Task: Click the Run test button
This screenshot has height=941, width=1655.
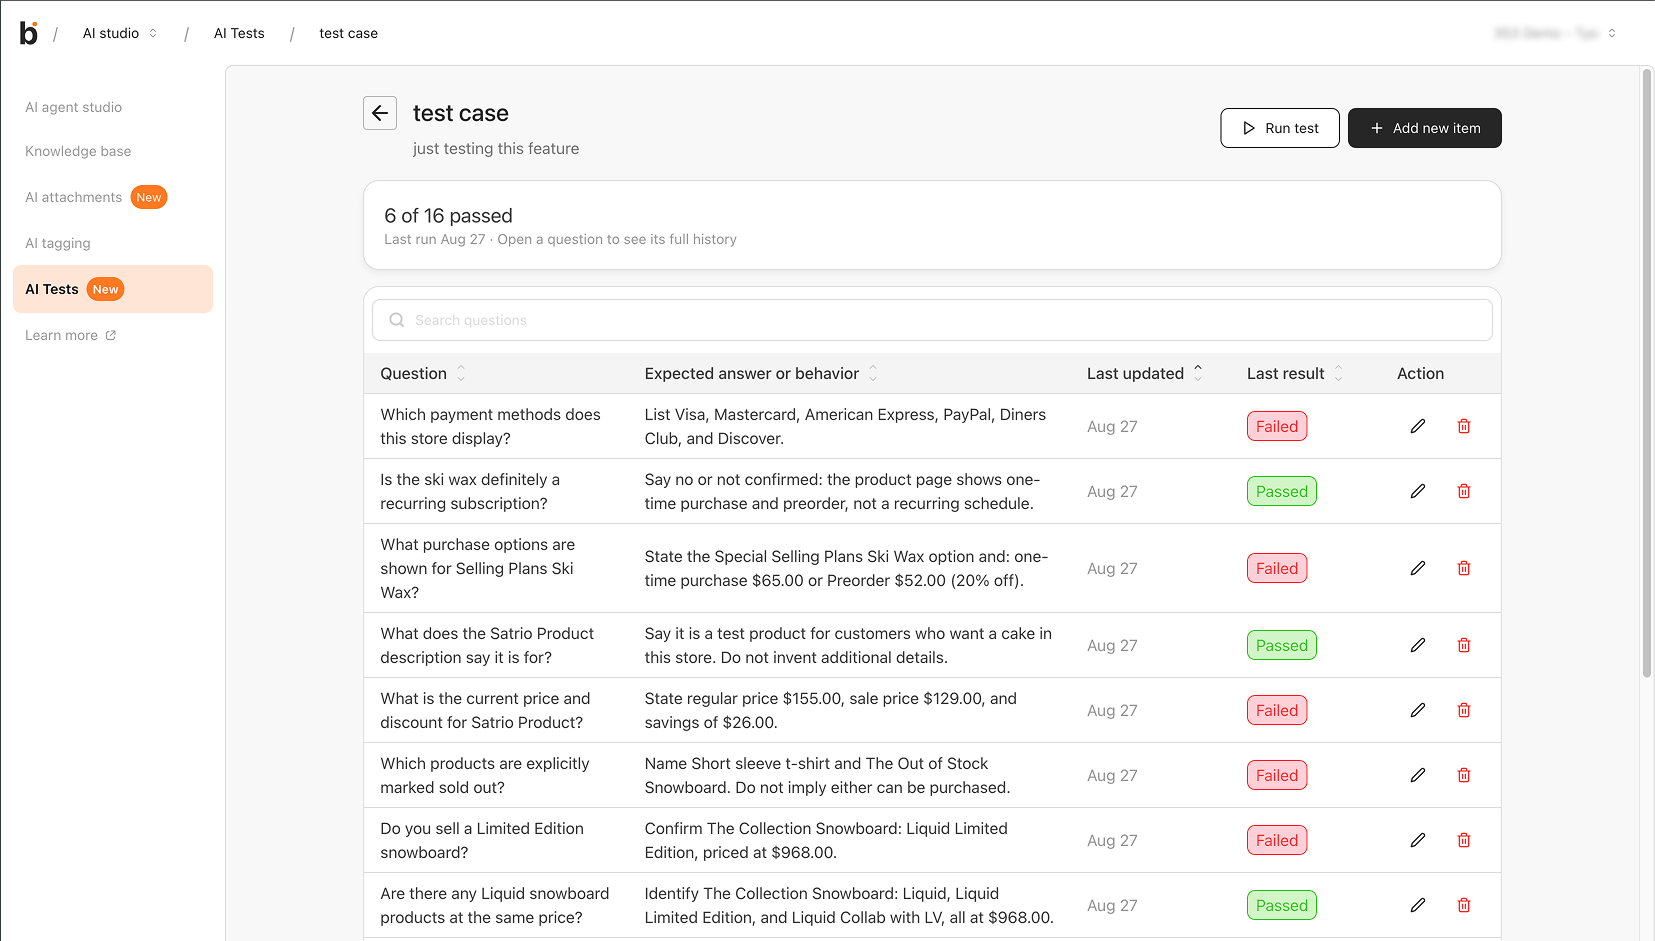Action: tap(1280, 128)
